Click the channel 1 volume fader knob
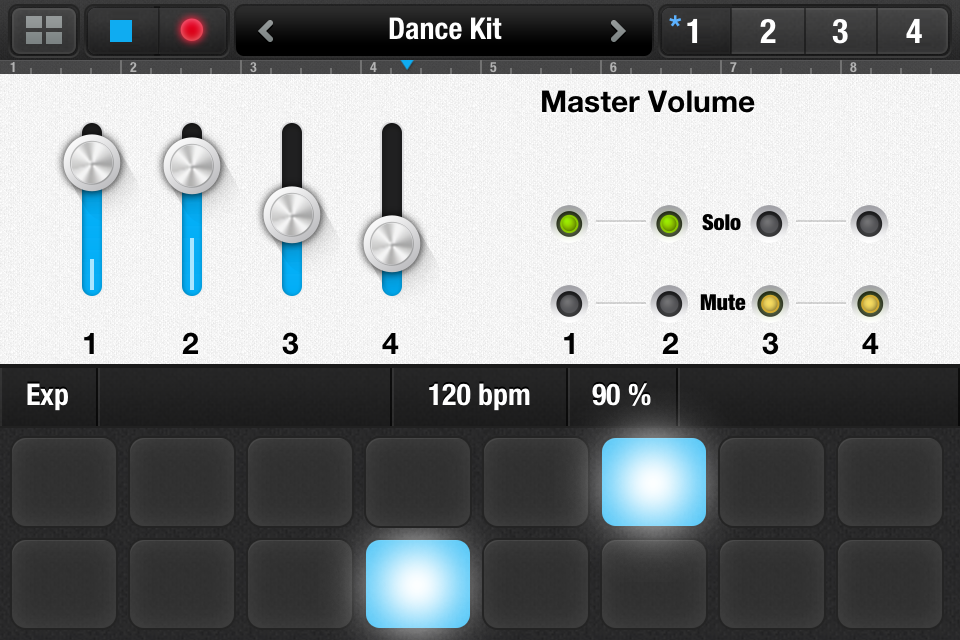The width and height of the screenshot is (960, 640). pos(92,162)
